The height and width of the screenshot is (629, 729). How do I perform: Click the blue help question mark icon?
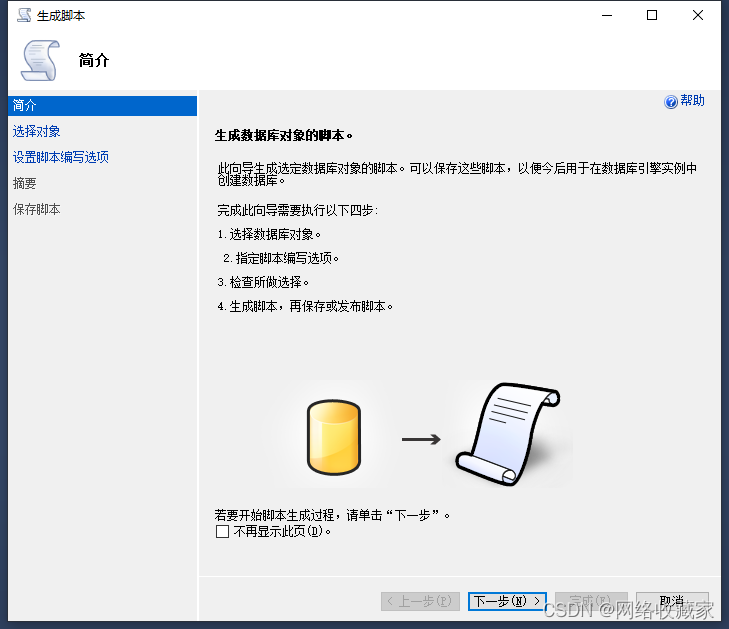[x=670, y=101]
